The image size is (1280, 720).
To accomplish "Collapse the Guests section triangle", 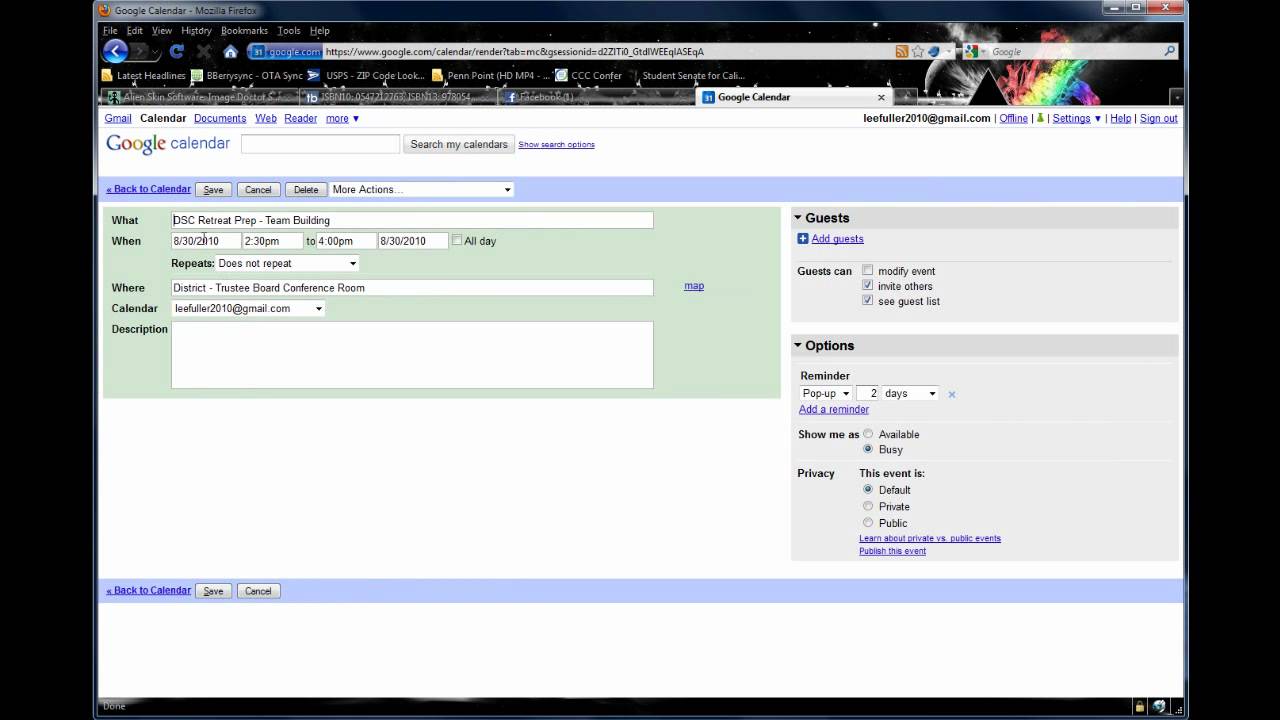I will pyautogui.click(x=798, y=218).
